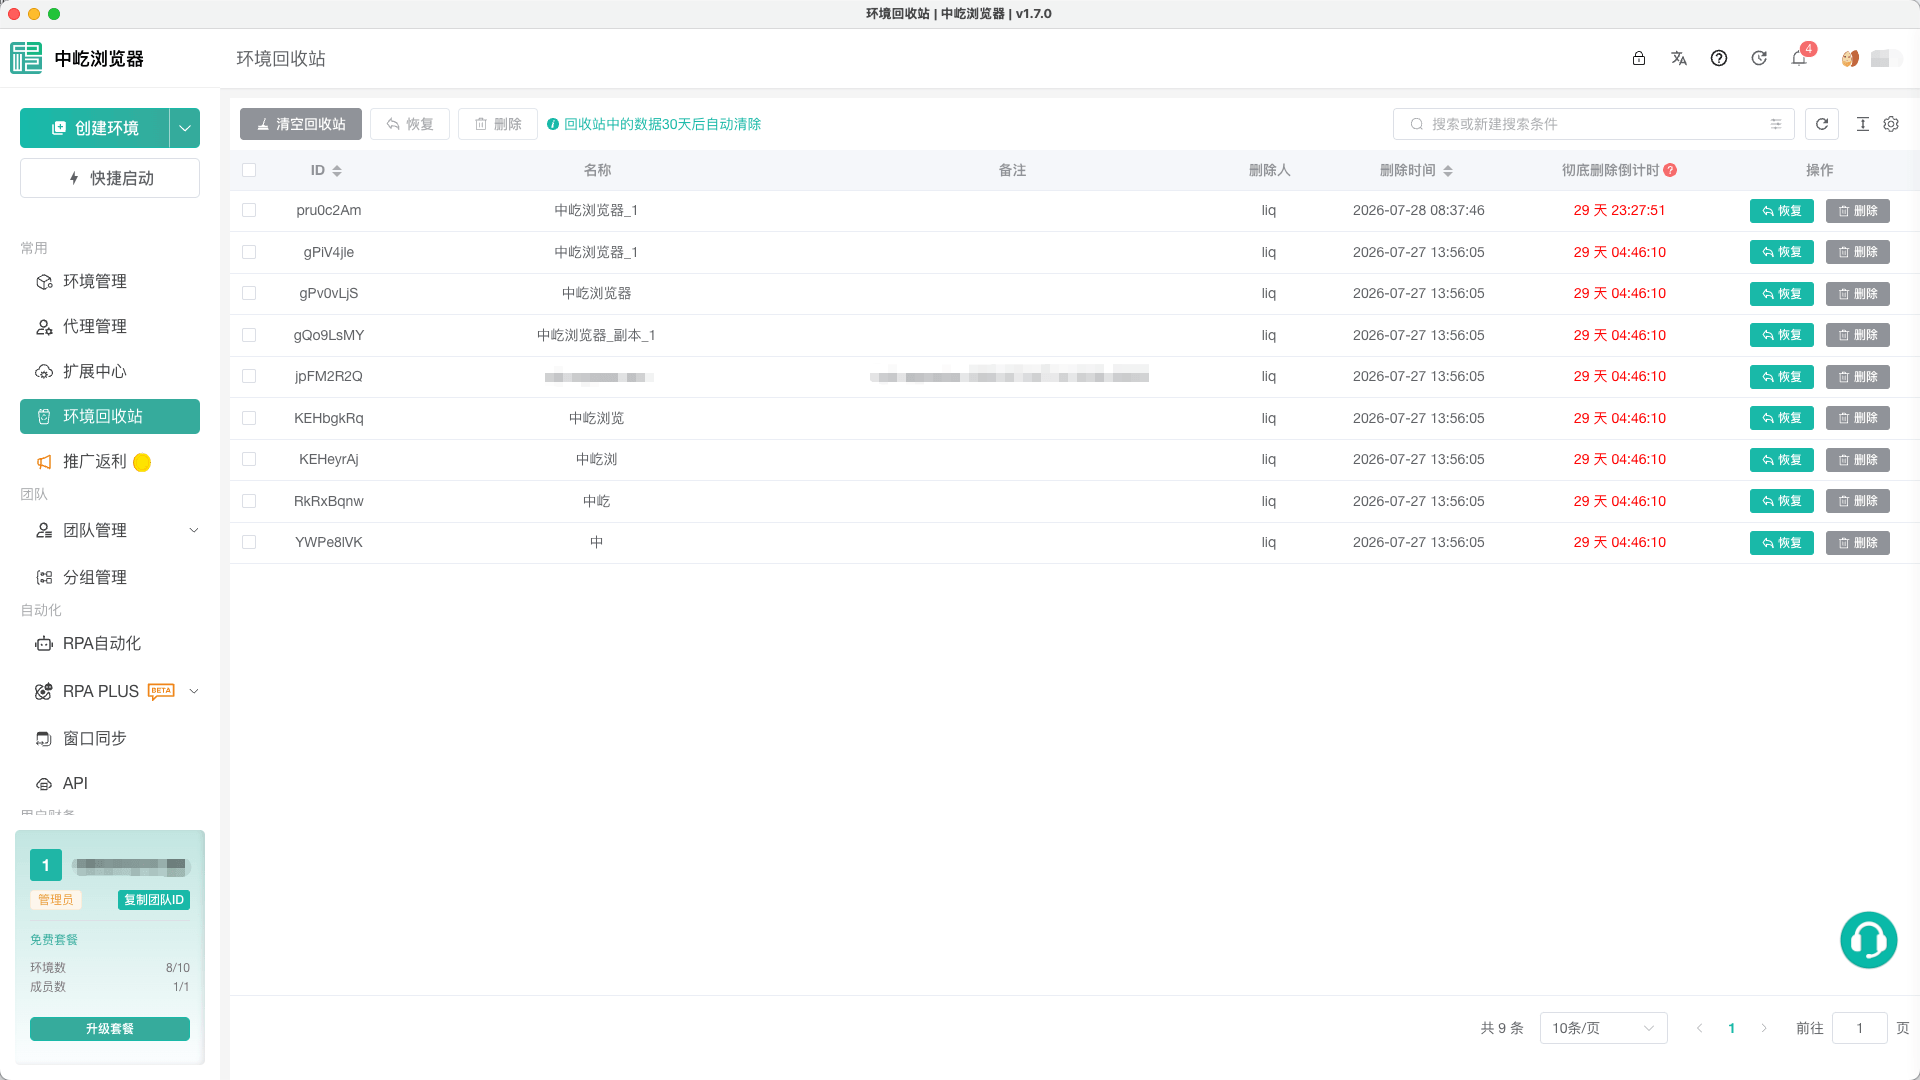Click the table refresh icon button

tap(1822, 124)
